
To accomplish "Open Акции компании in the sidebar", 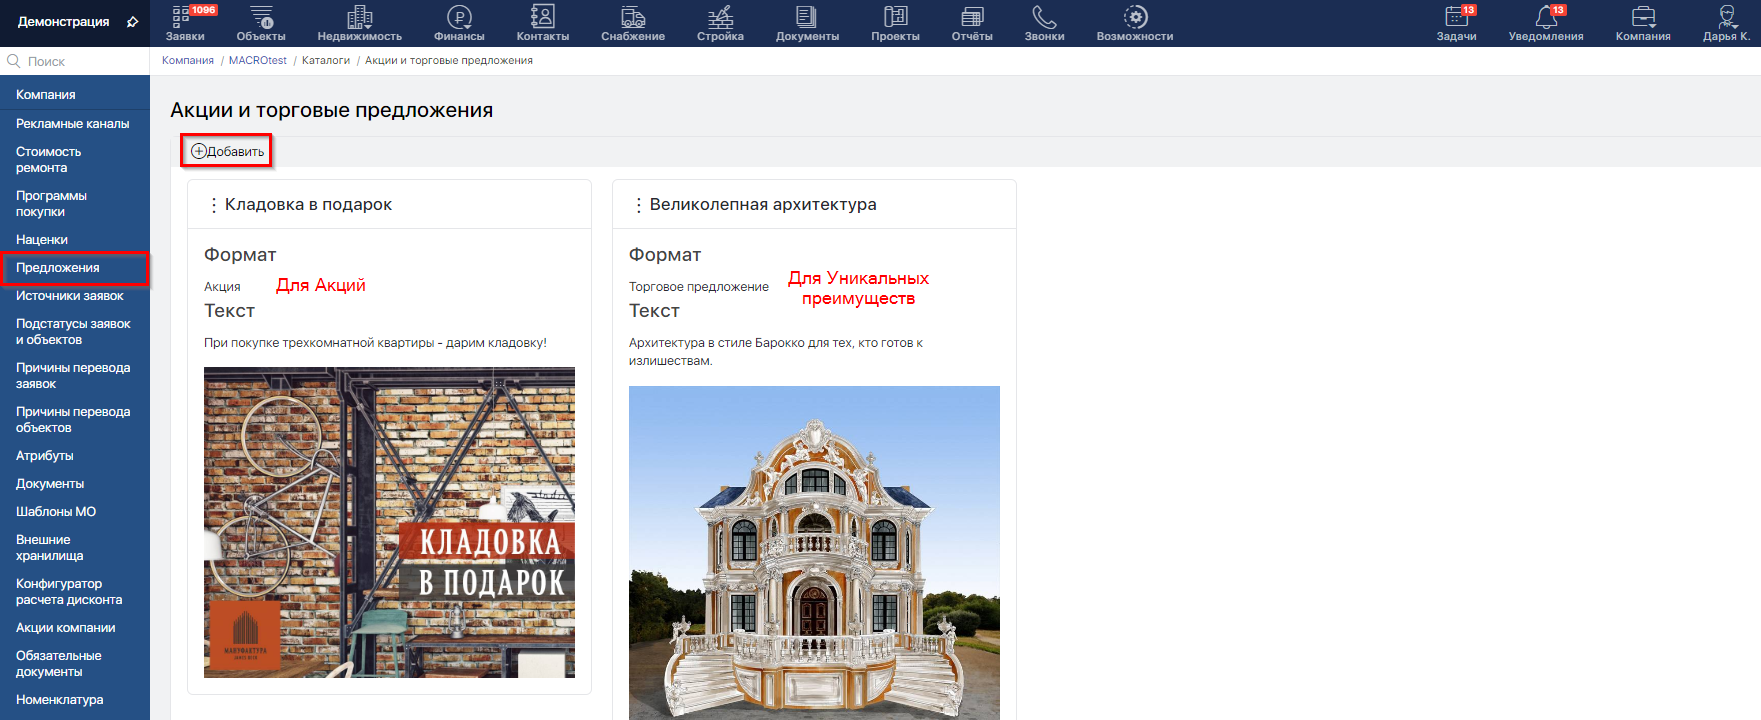I will point(66,628).
